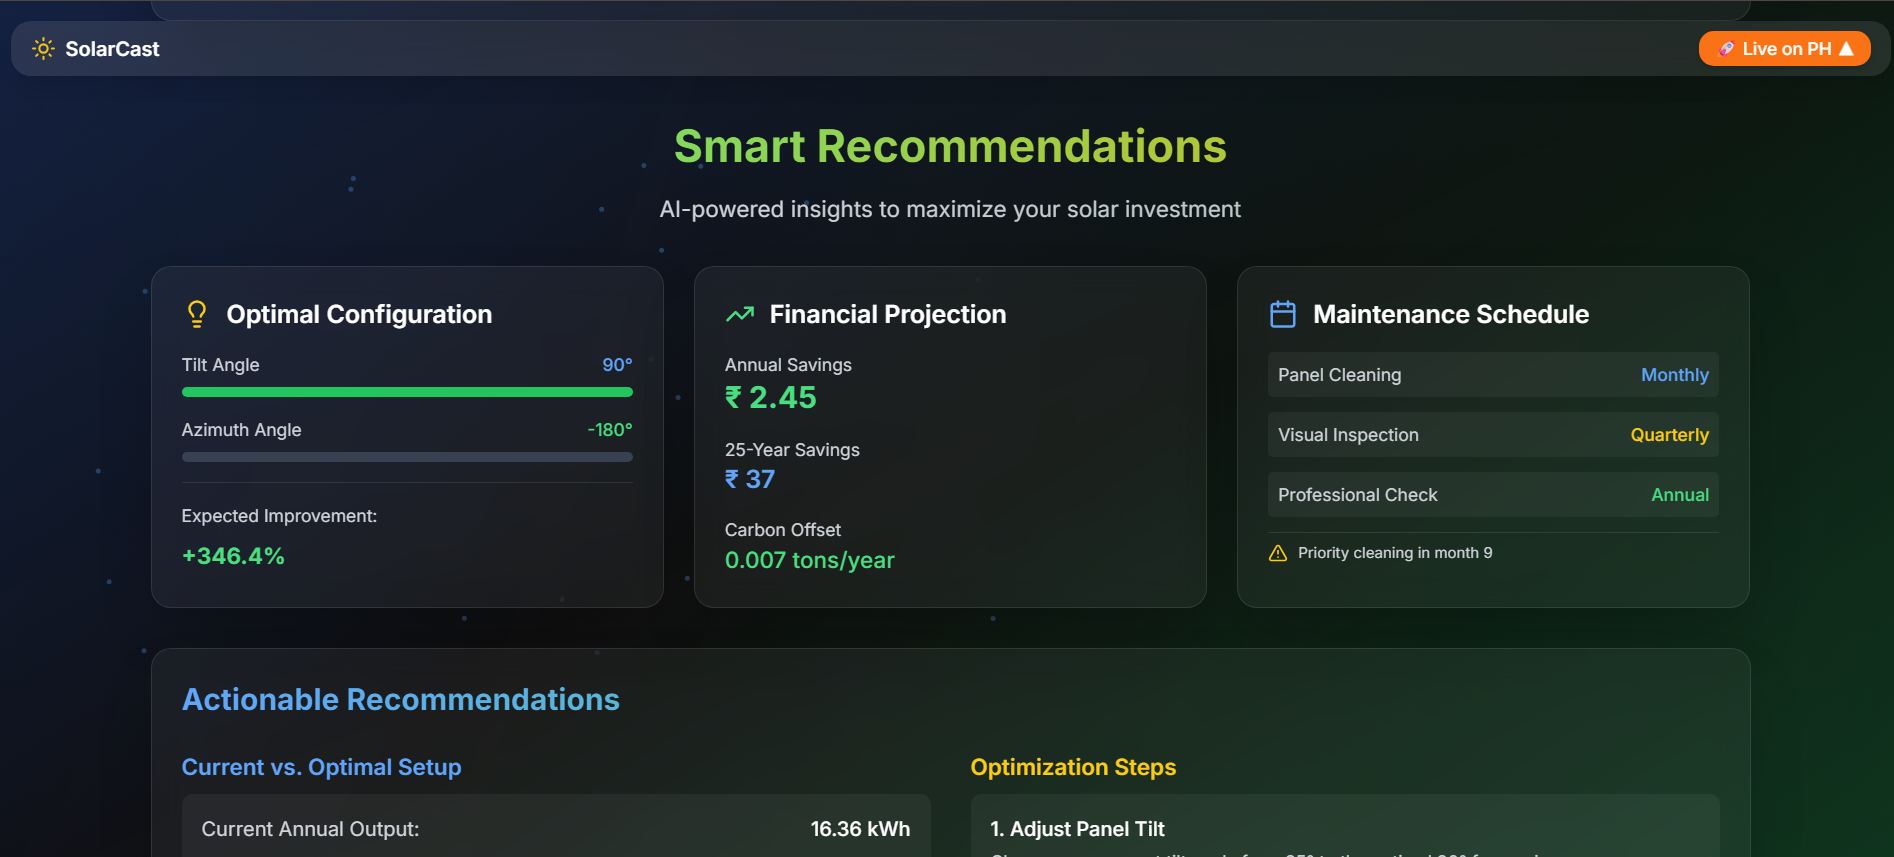
Task: Click the SolarCast sun logo icon
Action: coord(43,48)
